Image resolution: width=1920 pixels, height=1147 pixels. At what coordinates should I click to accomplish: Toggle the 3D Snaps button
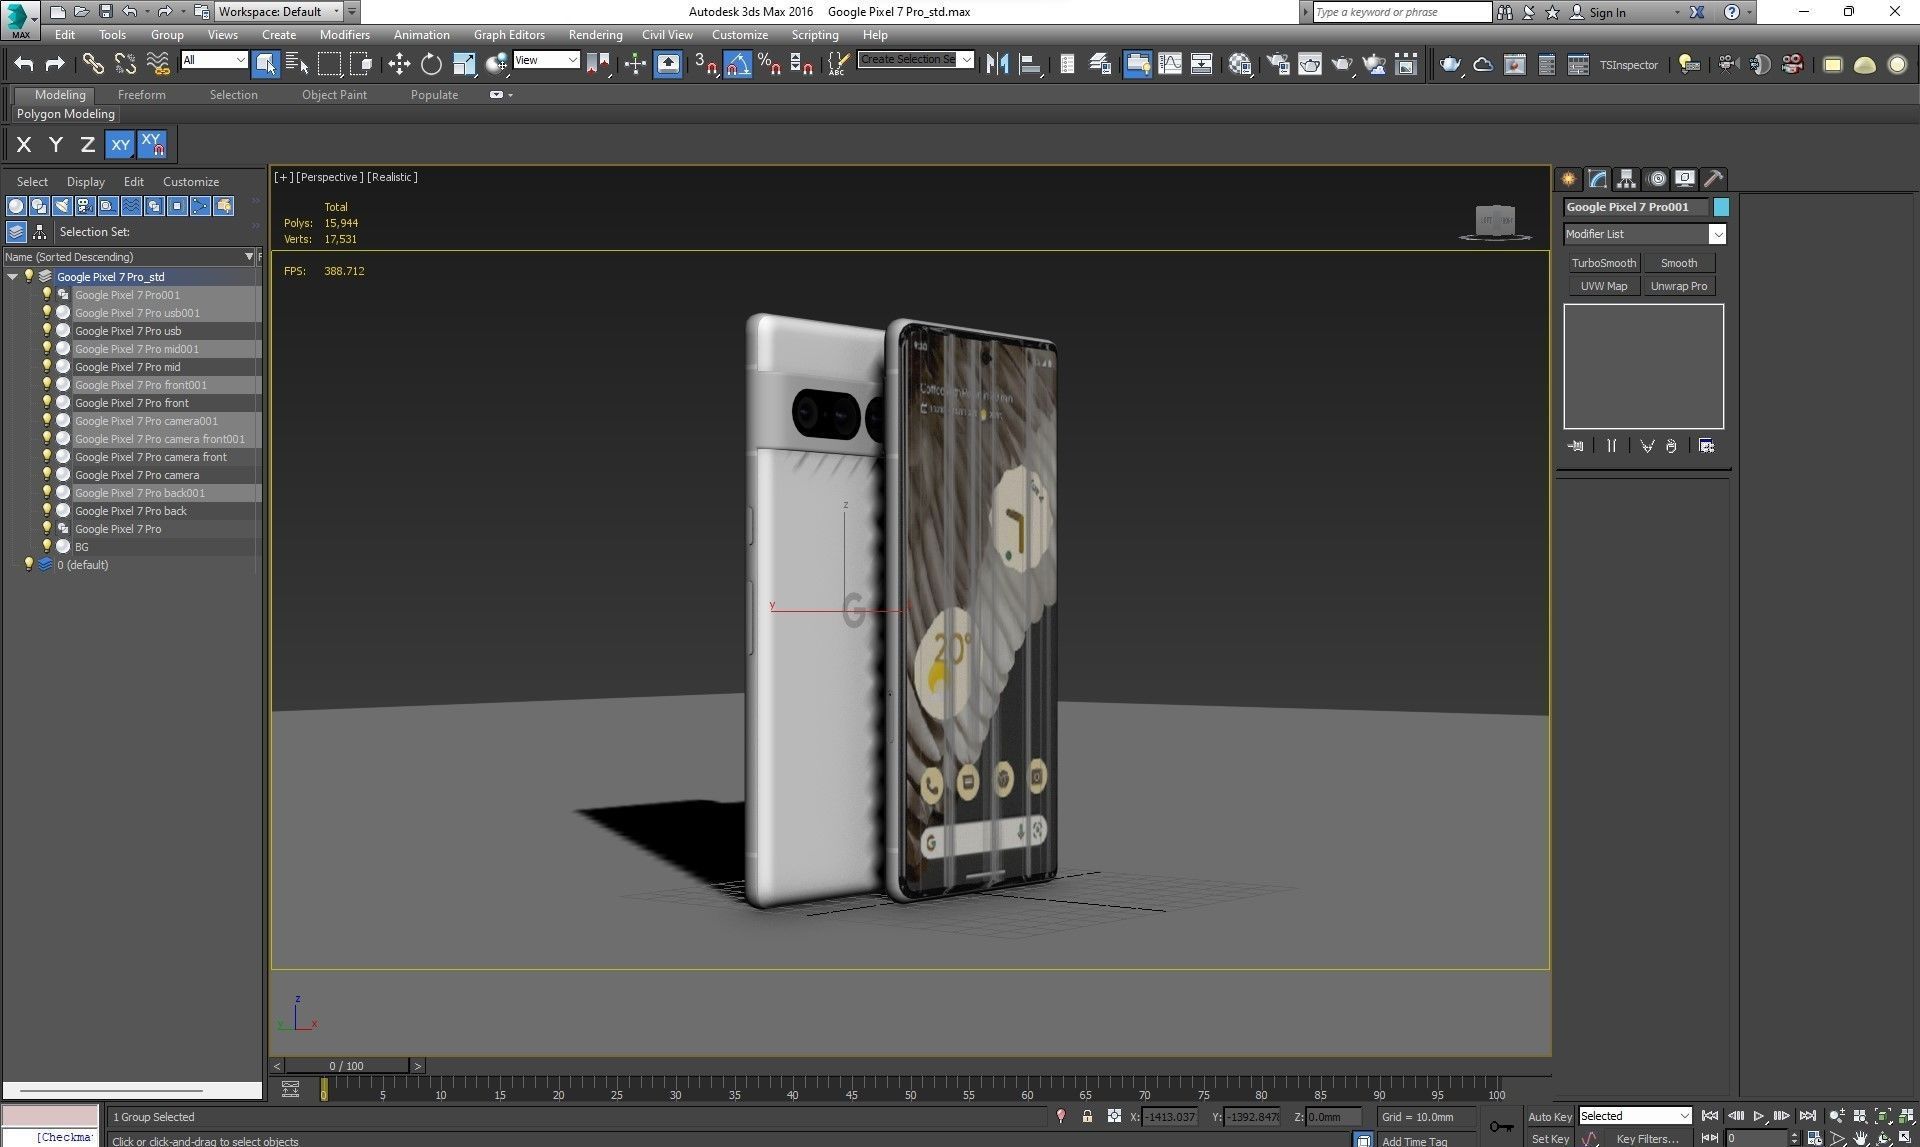(x=706, y=64)
